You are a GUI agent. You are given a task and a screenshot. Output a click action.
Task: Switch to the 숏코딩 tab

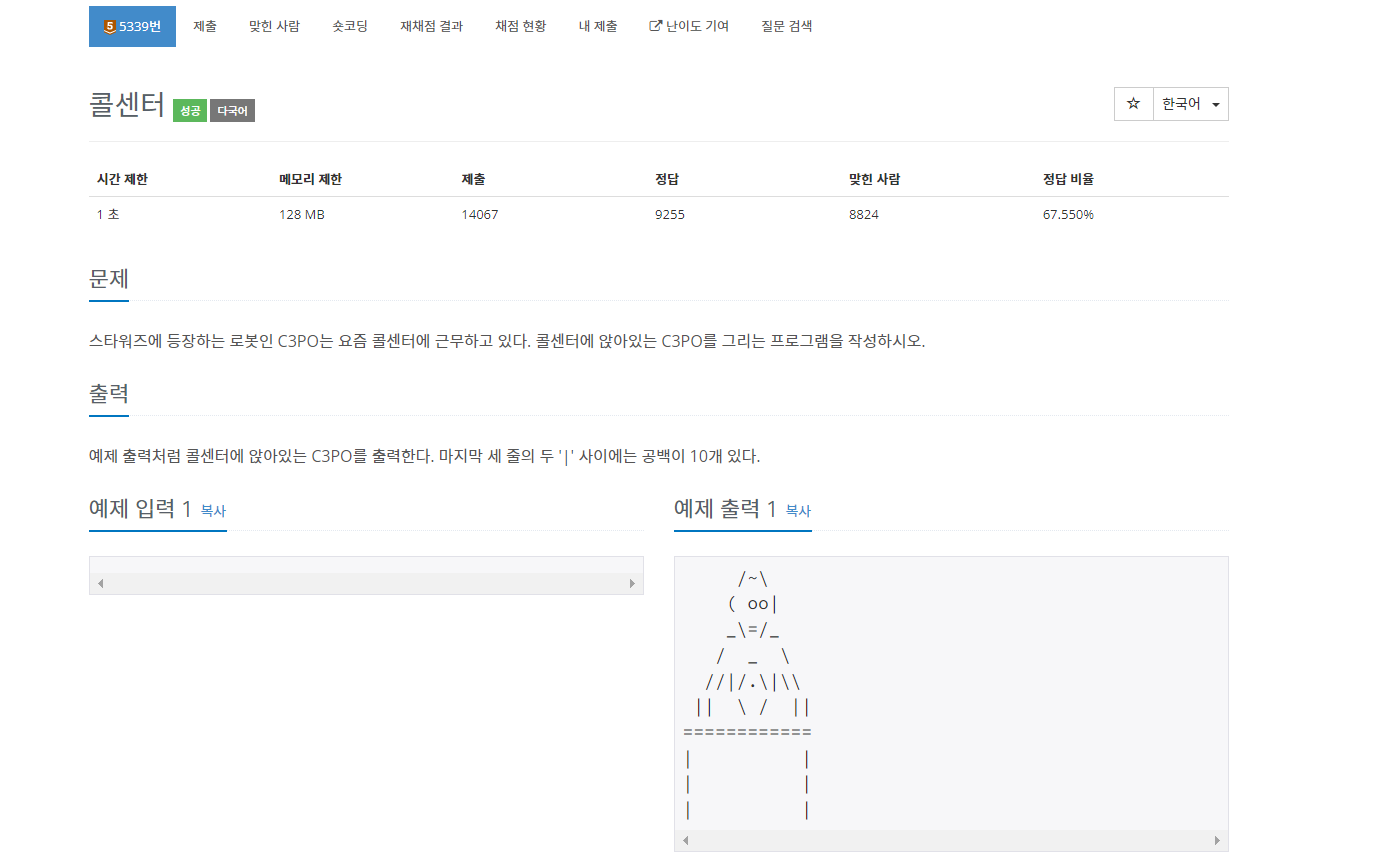(x=350, y=26)
